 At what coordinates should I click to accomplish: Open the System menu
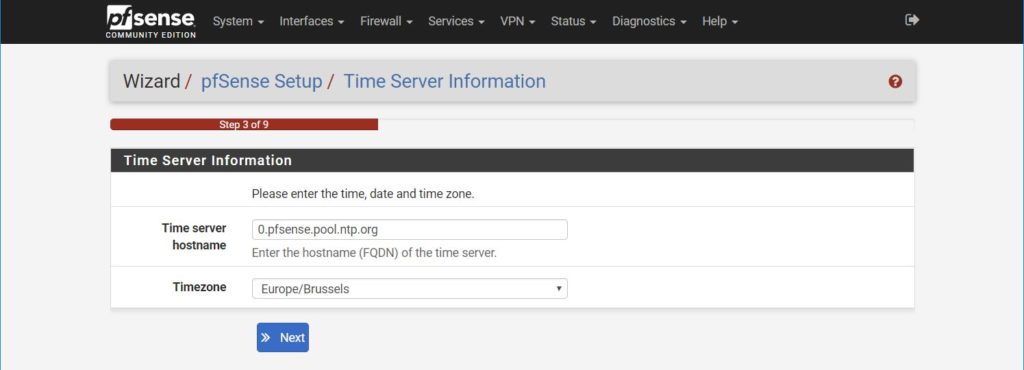click(x=238, y=22)
